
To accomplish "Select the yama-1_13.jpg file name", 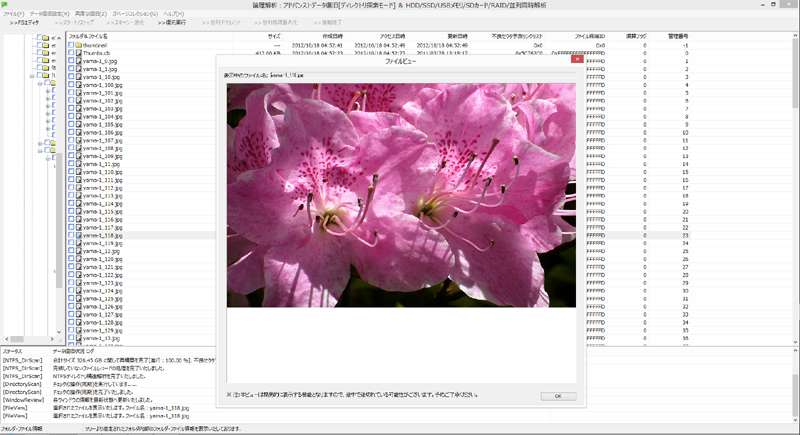I will tap(101, 338).
